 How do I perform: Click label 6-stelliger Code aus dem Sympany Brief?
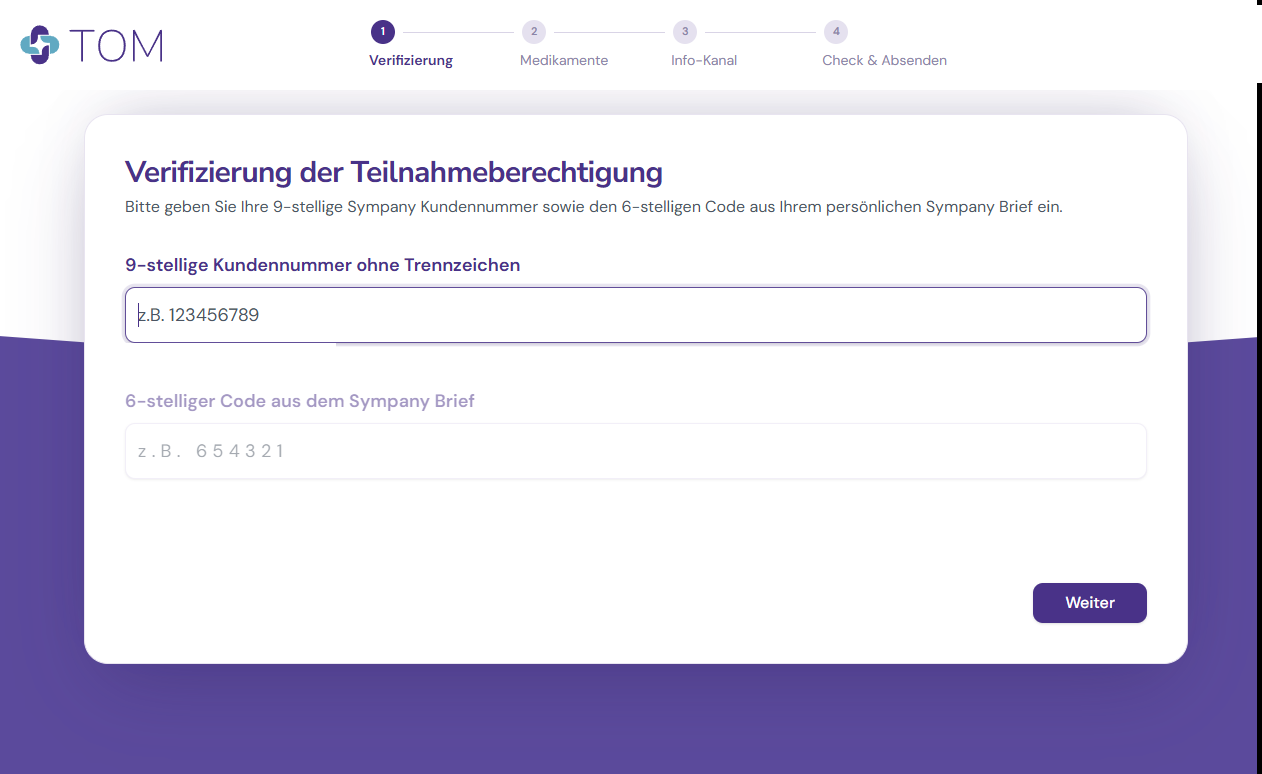[x=300, y=401]
